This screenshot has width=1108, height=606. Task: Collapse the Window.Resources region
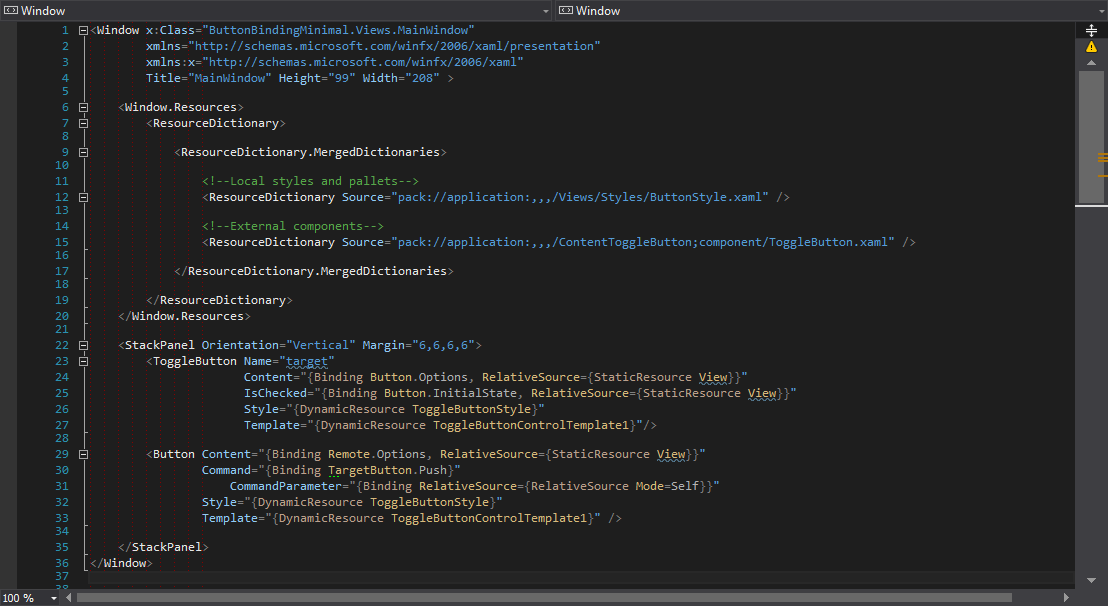click(x=83, y=106)
